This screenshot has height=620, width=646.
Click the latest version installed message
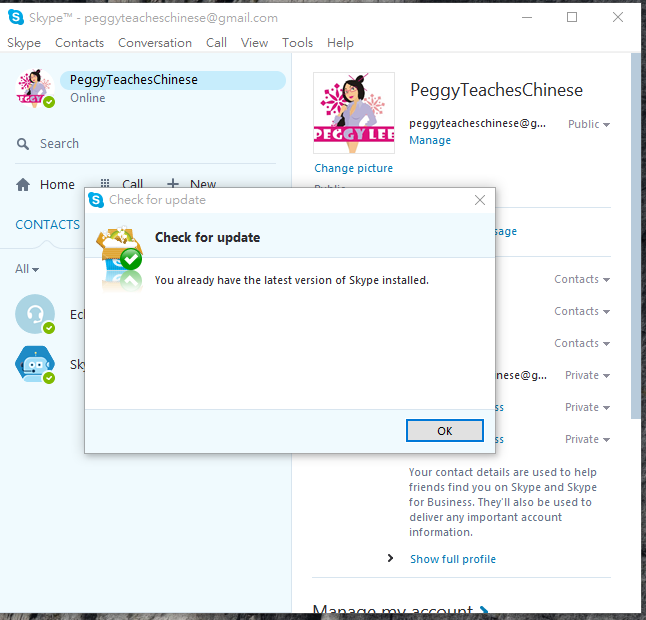[292, 280]
